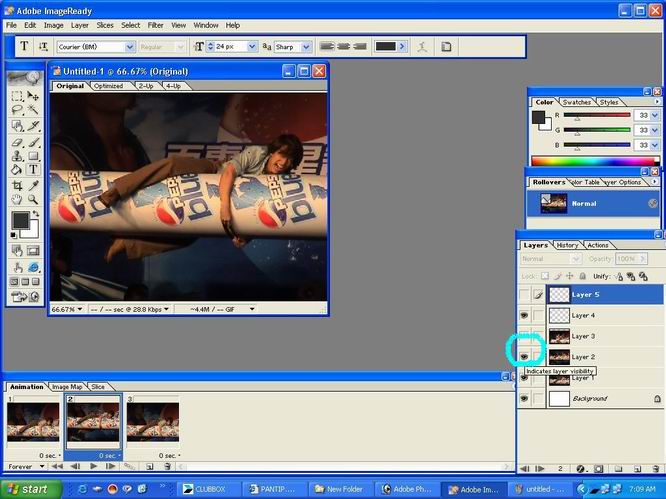Viewport: 666px width, 499px height.
Task: Click the color spectrum ramp bar
Action: click(x=595, y=161)
